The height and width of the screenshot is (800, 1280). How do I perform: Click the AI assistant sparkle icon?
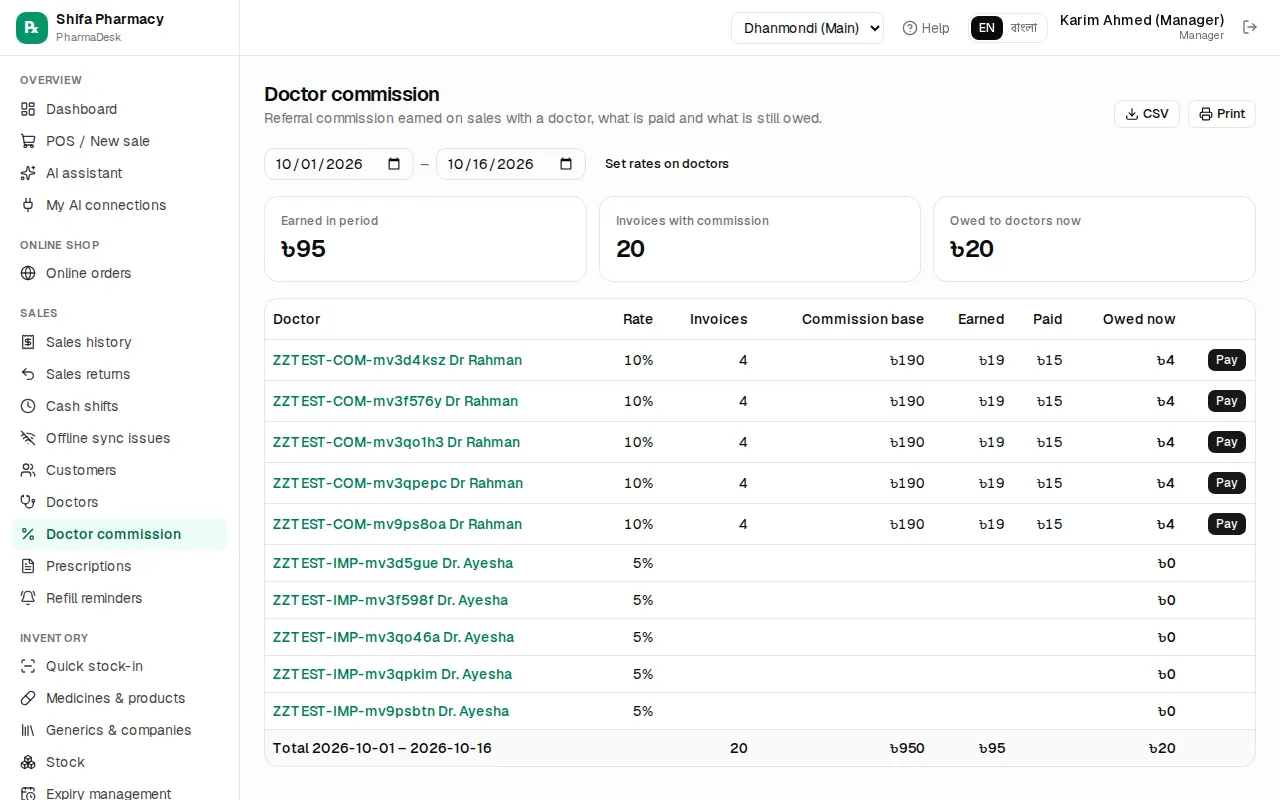pyautogui.click(x=28, y=173)
